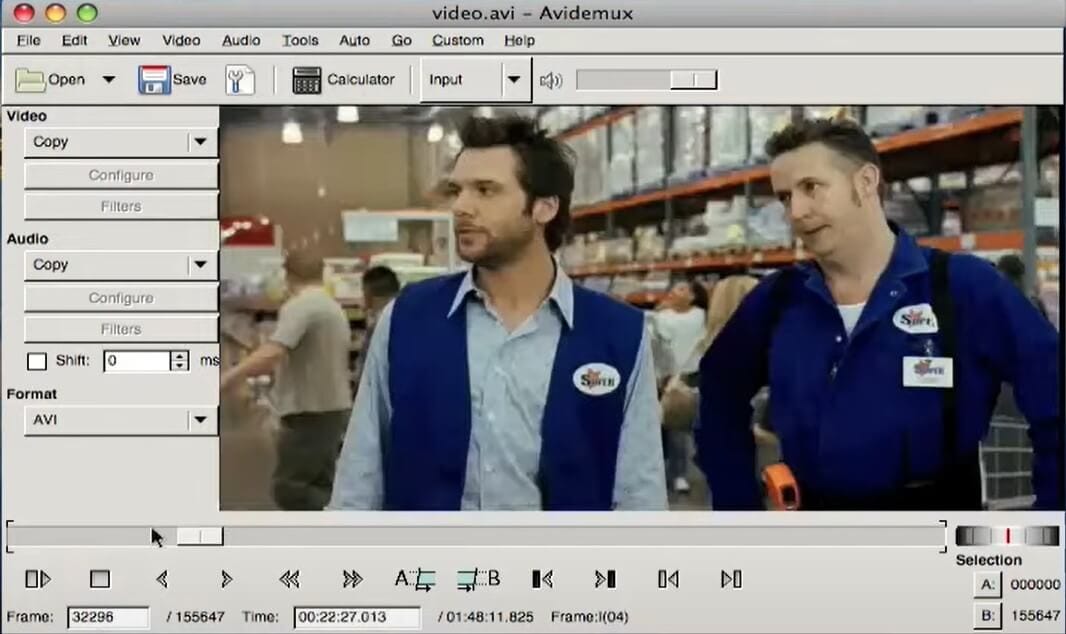The height and width of the screenshot is (634, 1066).
Task: Jump to previous keyframe
Action: [x=289, y=579]
